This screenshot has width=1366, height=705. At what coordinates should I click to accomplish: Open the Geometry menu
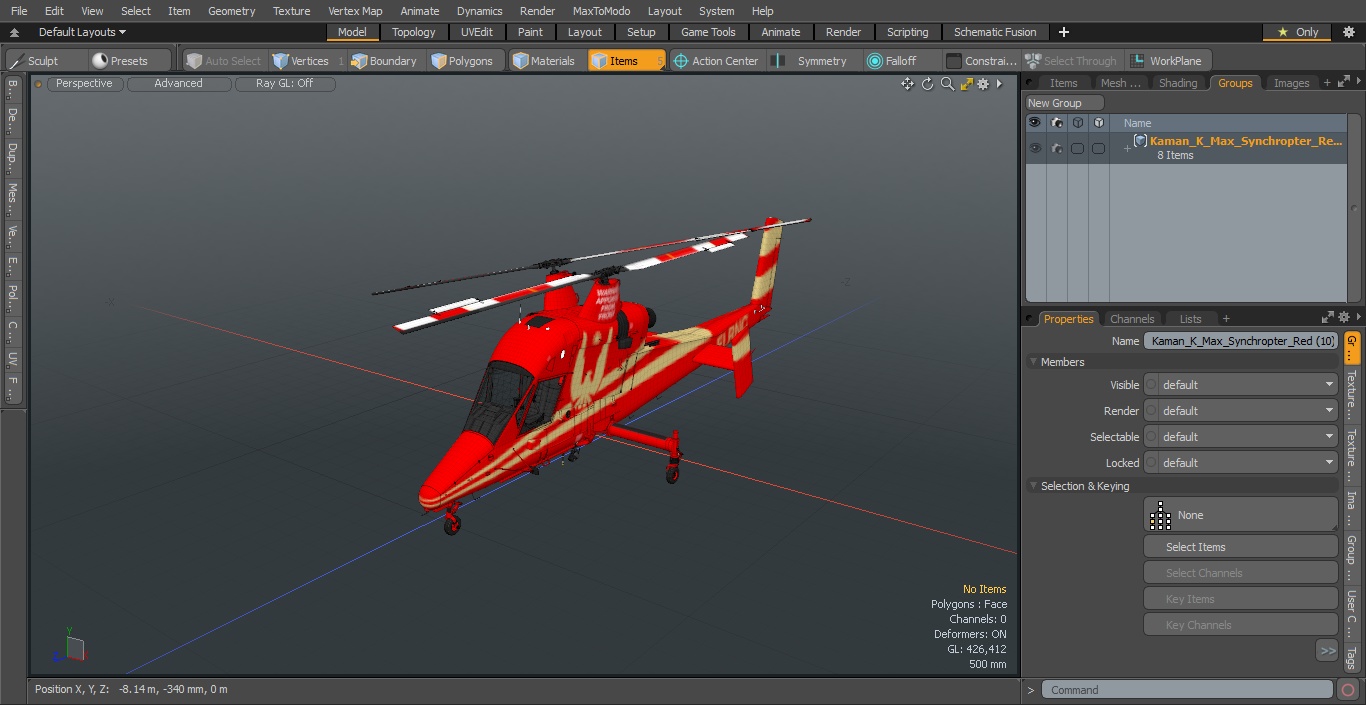pyautogui.click(x=231, y=11)
